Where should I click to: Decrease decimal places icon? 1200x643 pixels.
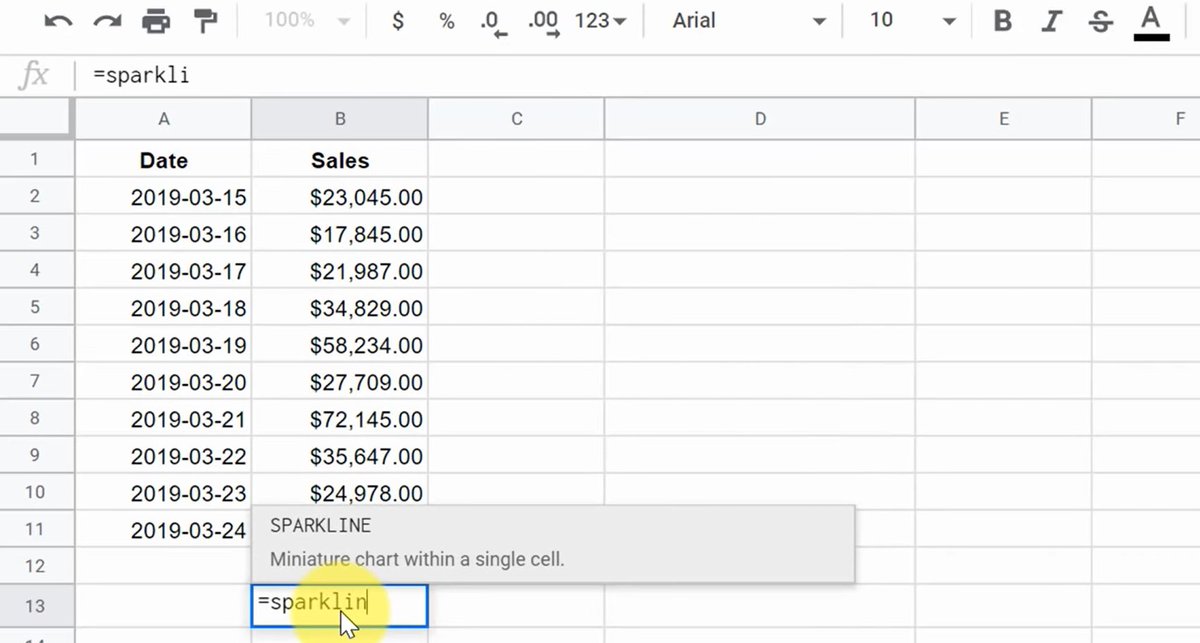493,23
